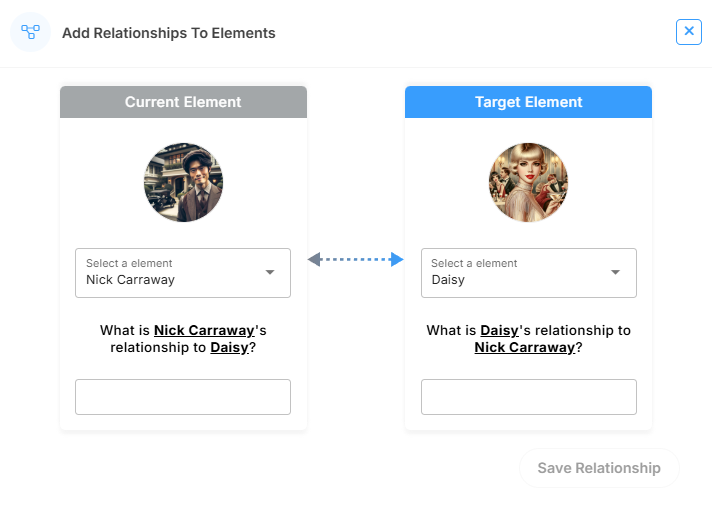Select the Current Element header tab

pyautogui.click(x=183, y=102)
